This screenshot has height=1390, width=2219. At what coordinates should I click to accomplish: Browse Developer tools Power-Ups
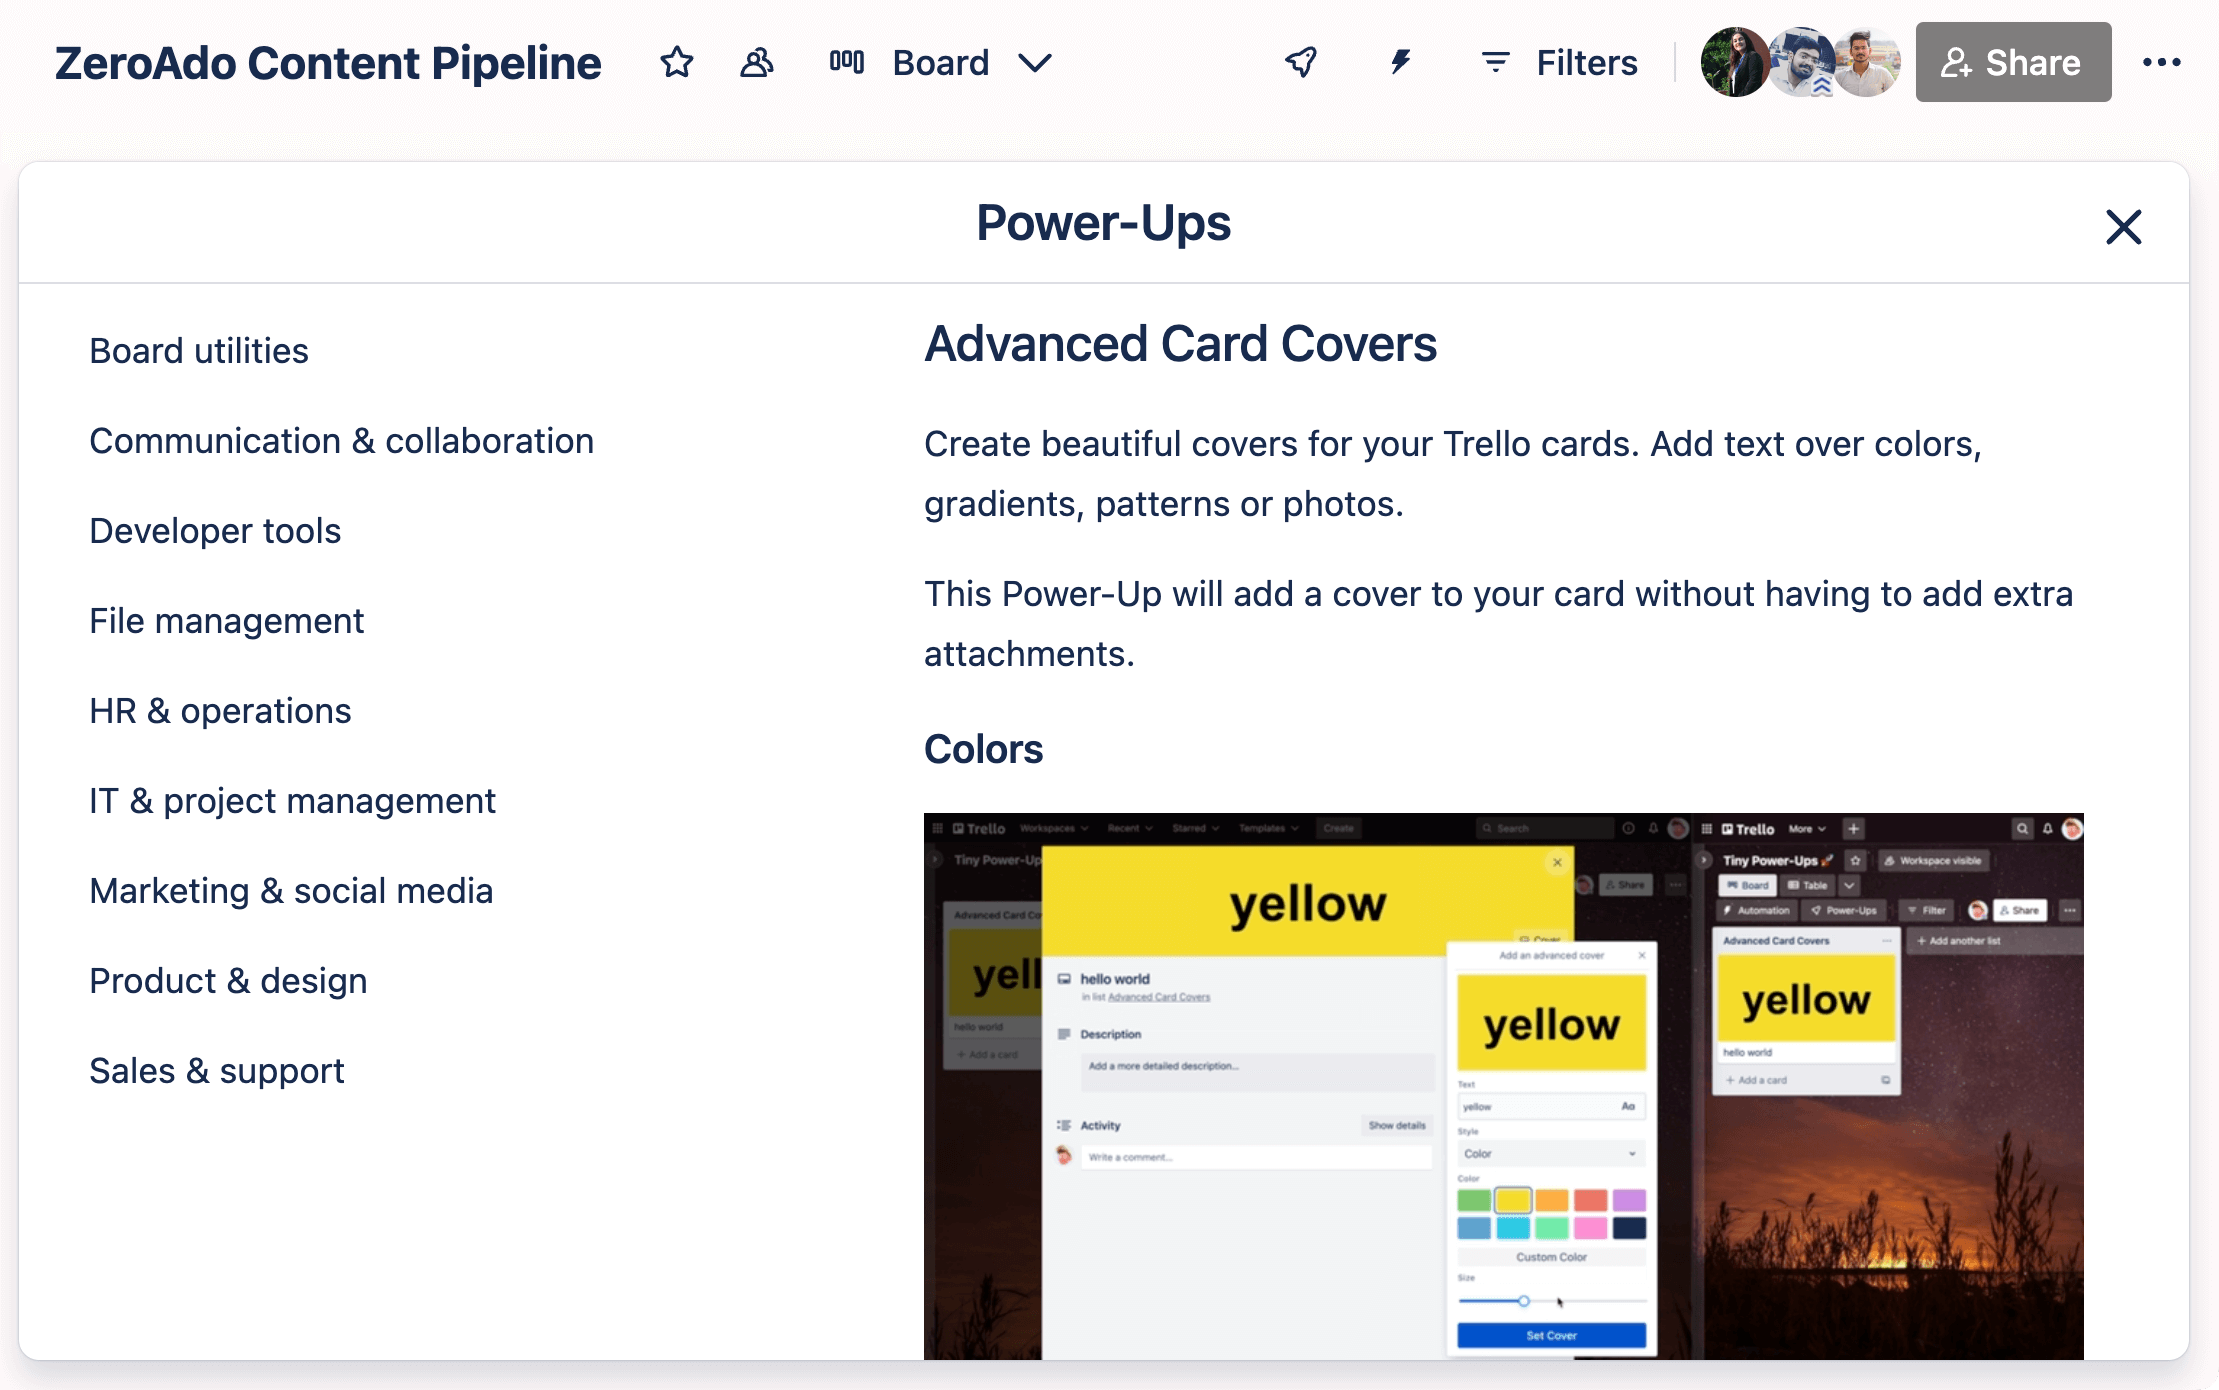[x=214, y=530]
